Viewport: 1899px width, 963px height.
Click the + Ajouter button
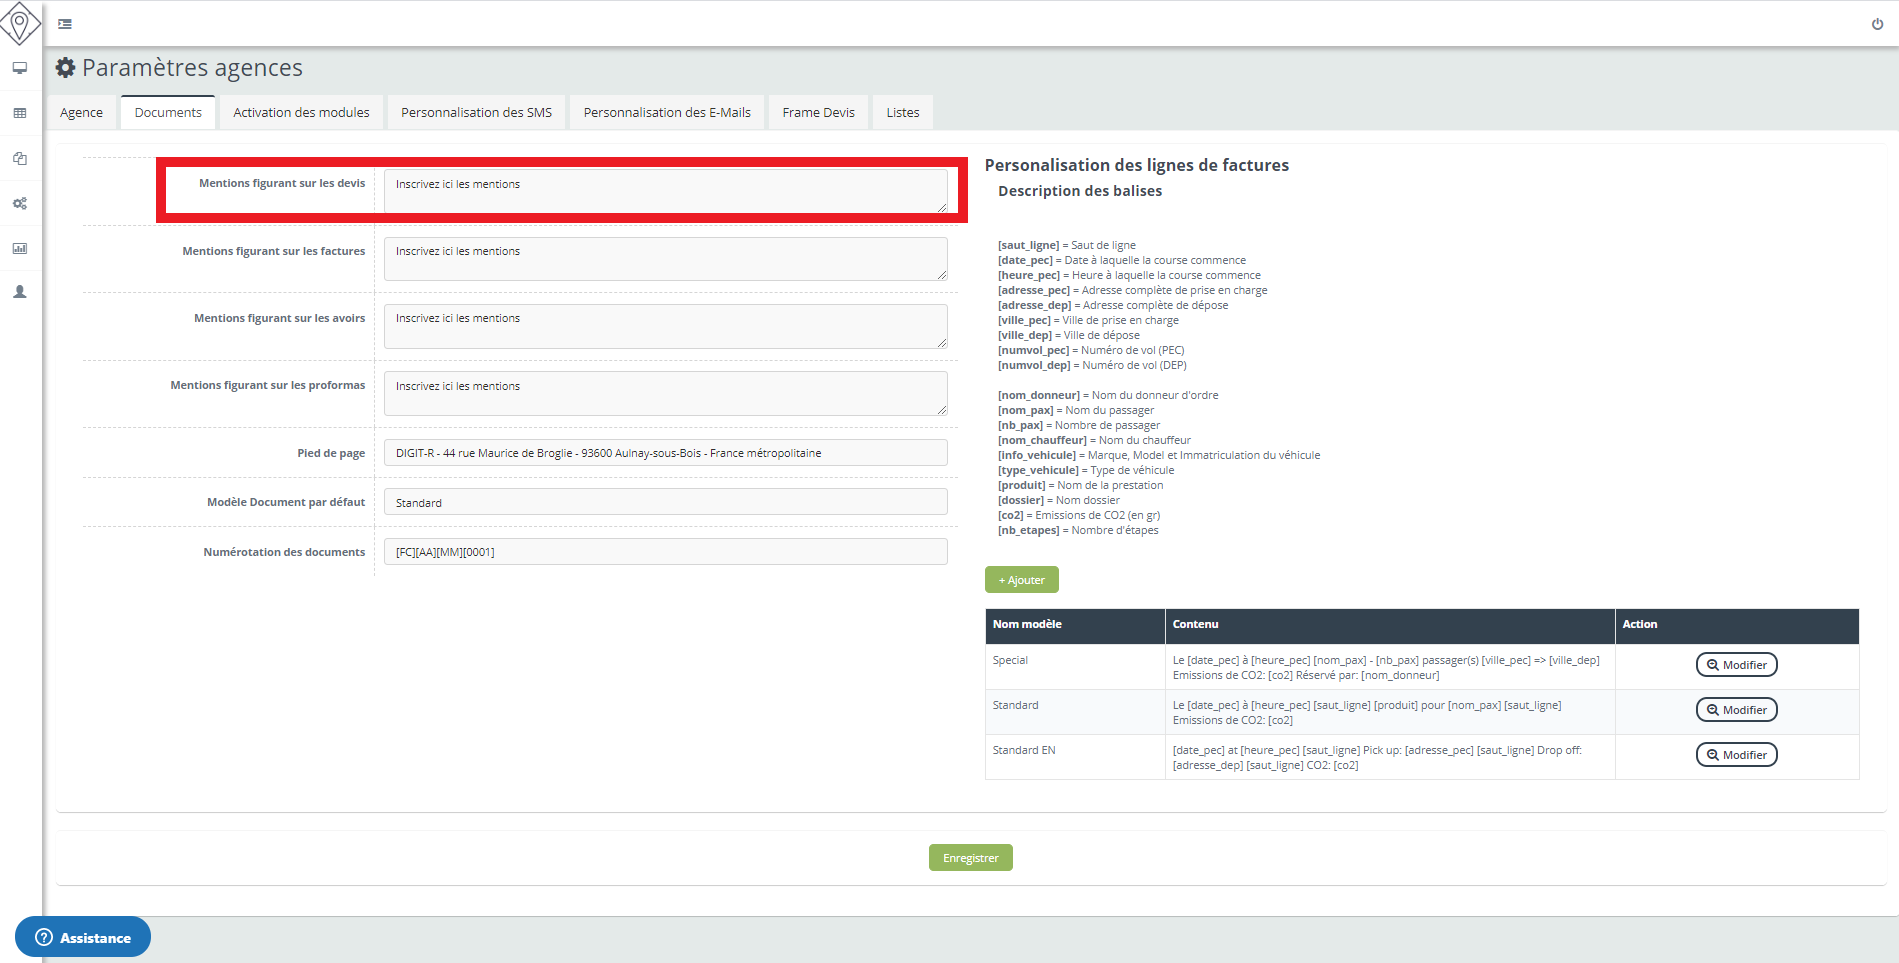point(1021,579)
